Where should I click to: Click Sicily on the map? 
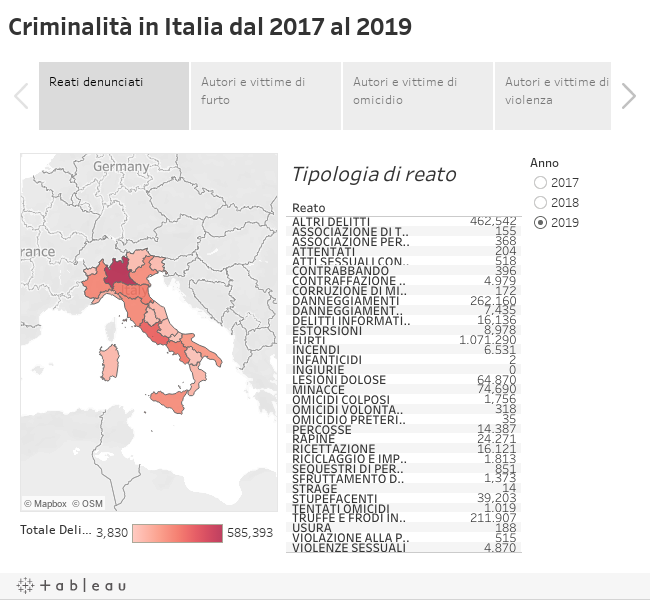[167, 403]
